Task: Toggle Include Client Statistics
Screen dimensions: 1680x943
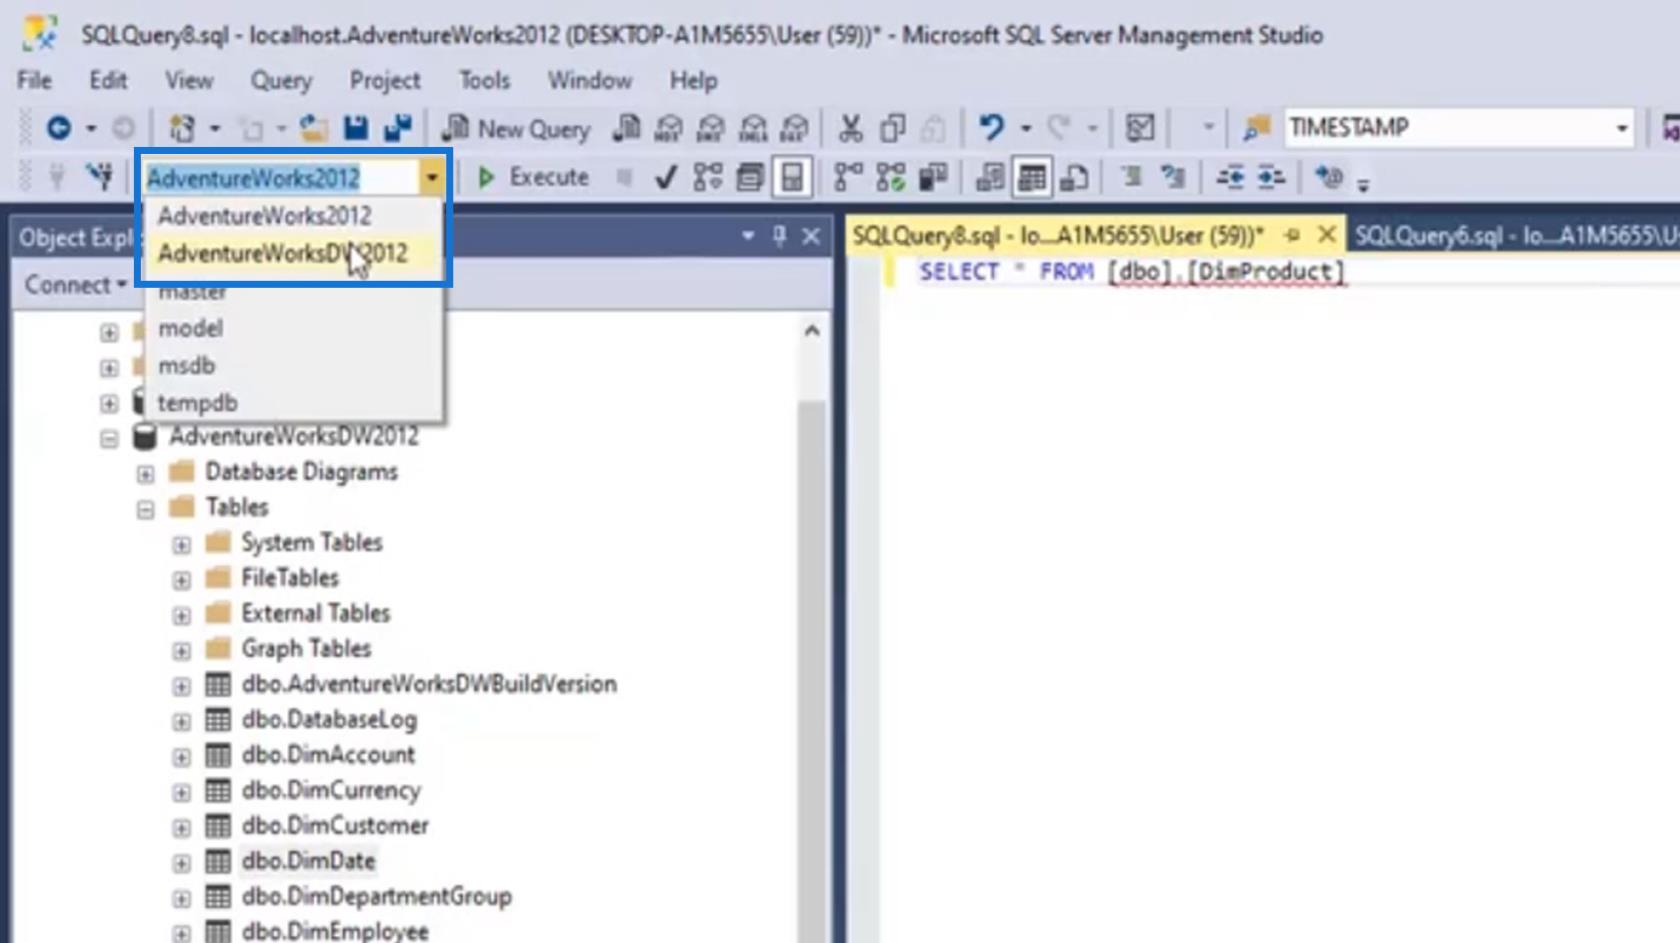Action: click(933, 178)
